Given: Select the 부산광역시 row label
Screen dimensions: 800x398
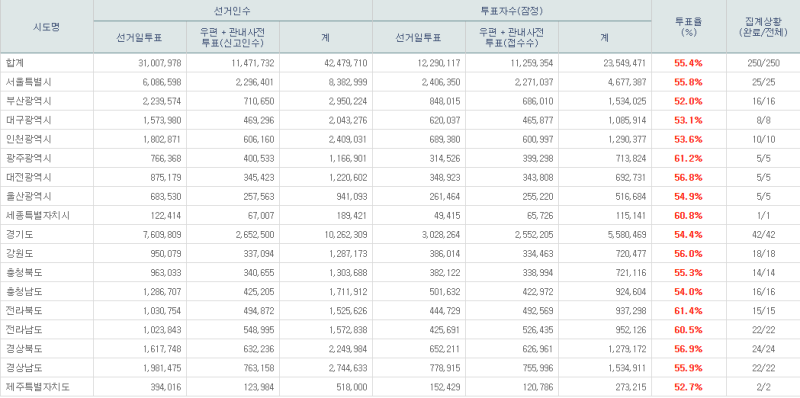Looking at the screenshot, I should pyautogui.click(x=29, y=101).
